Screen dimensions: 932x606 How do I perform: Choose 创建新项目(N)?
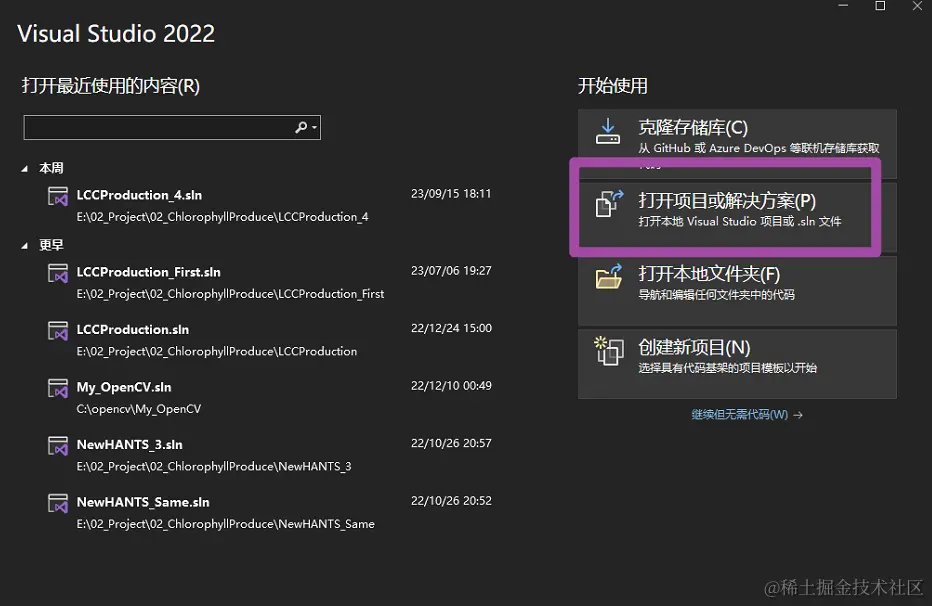(737, 364)
